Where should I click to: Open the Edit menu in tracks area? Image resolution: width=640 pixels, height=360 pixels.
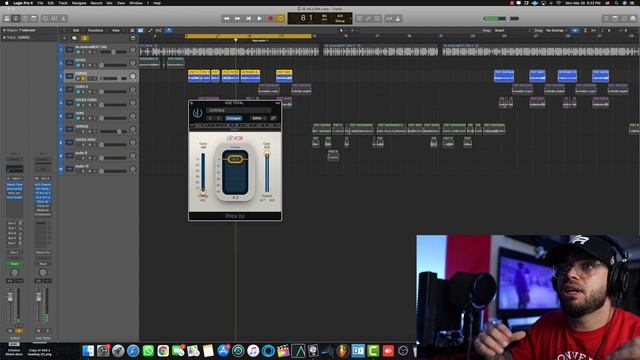click(76, 30)
